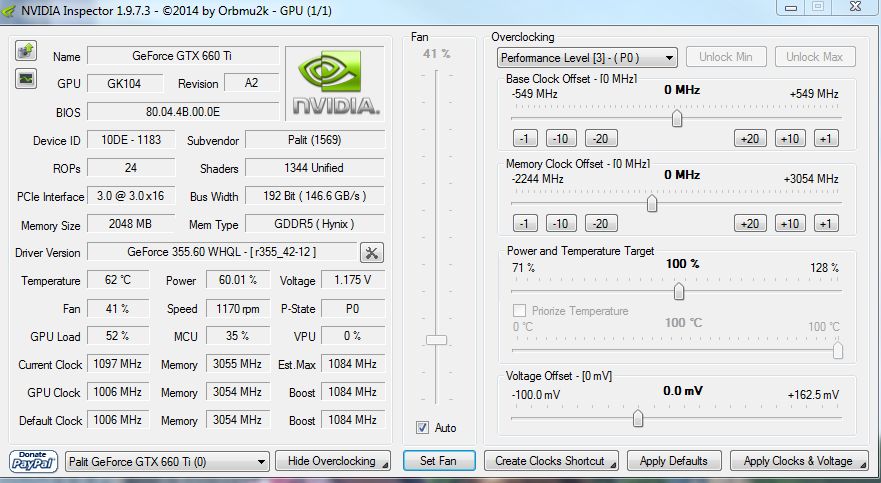
Task: Click the Driver Version field
Action: pos(222,252)
